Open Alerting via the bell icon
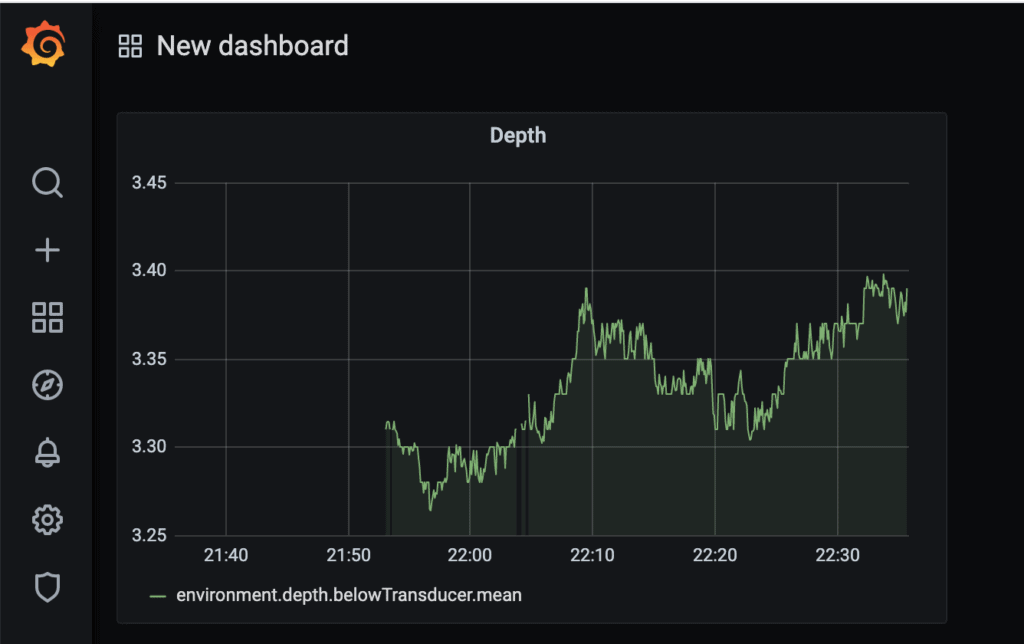The height and width of the screenshot is (644, 1024). [x=47, y=452]
